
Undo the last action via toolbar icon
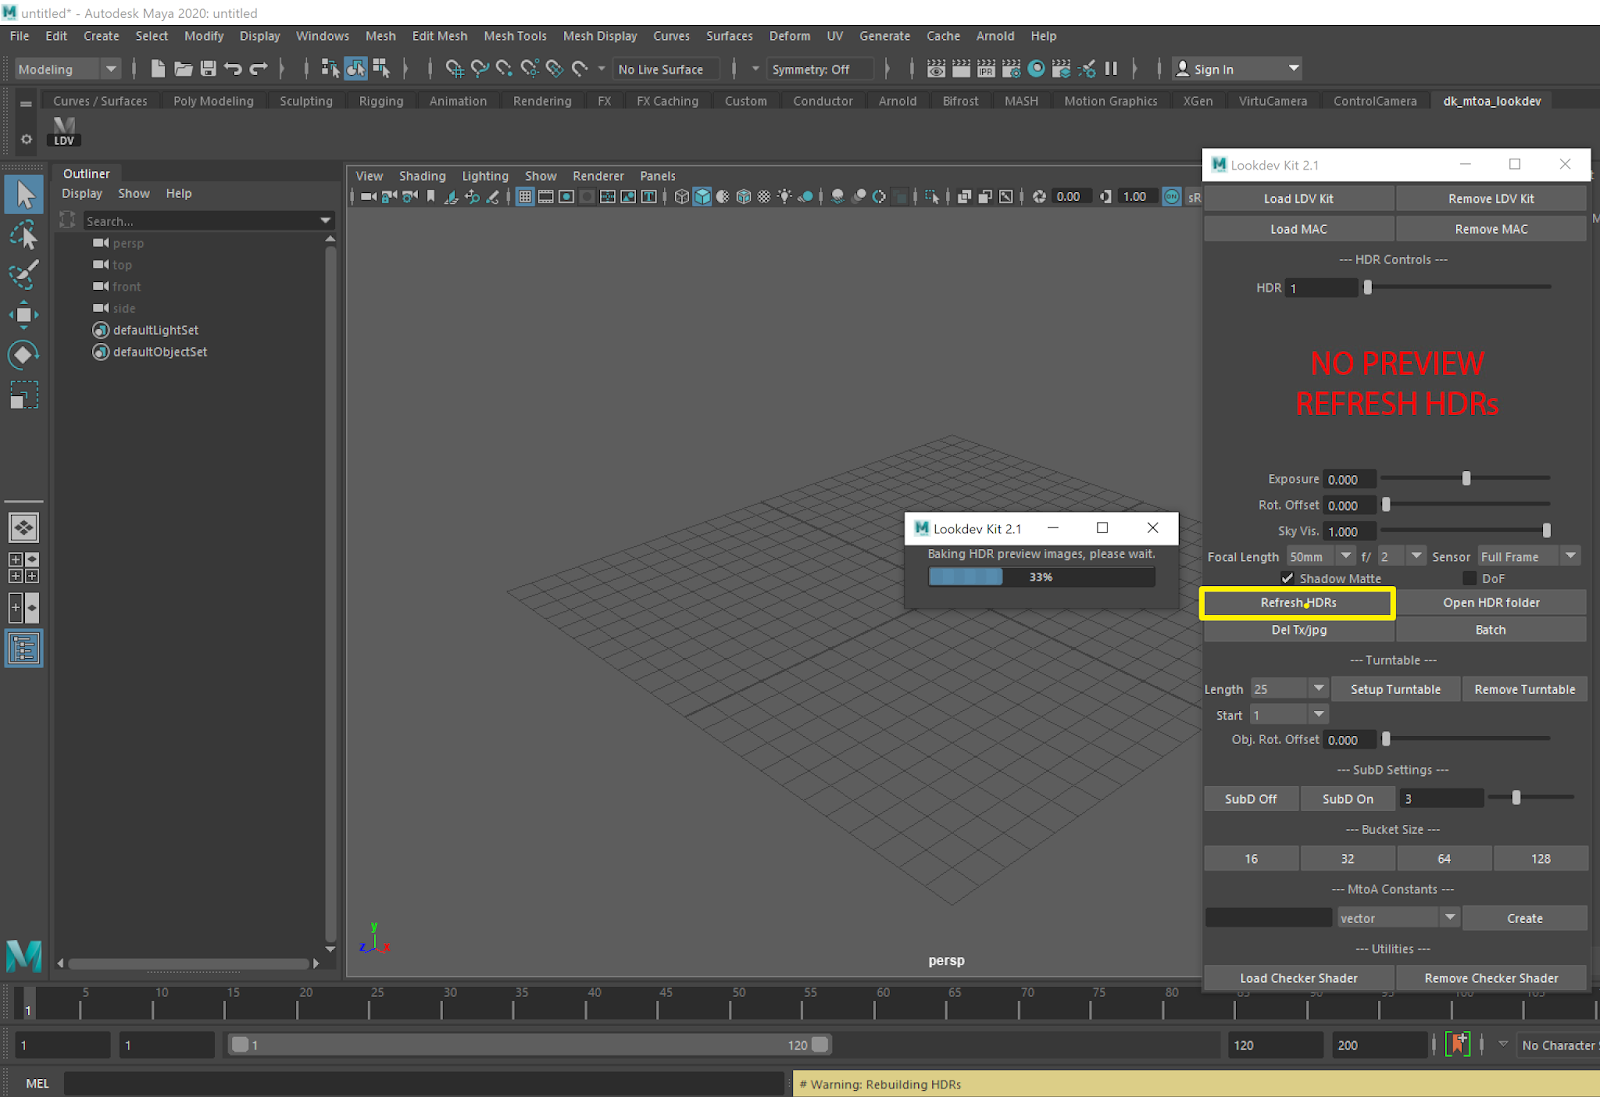(234, 68)
